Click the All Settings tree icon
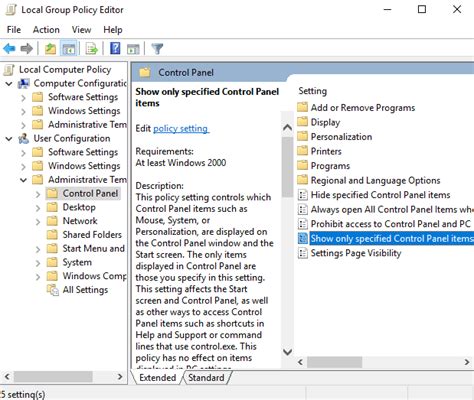This screenshot has width=474, height=400. [x=53, y=290]
